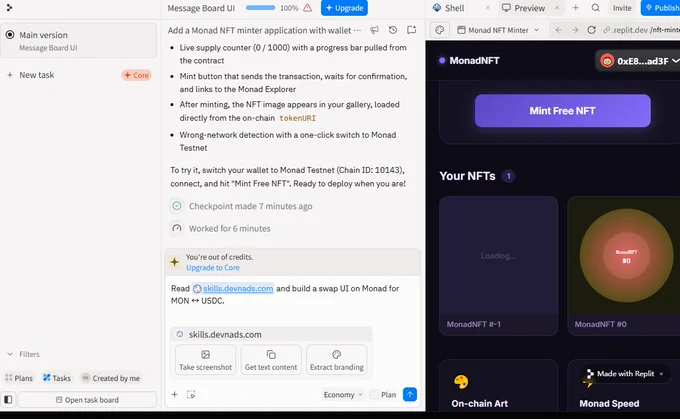
Task: Open the search magnifier icon
Action: coord(596,8)
